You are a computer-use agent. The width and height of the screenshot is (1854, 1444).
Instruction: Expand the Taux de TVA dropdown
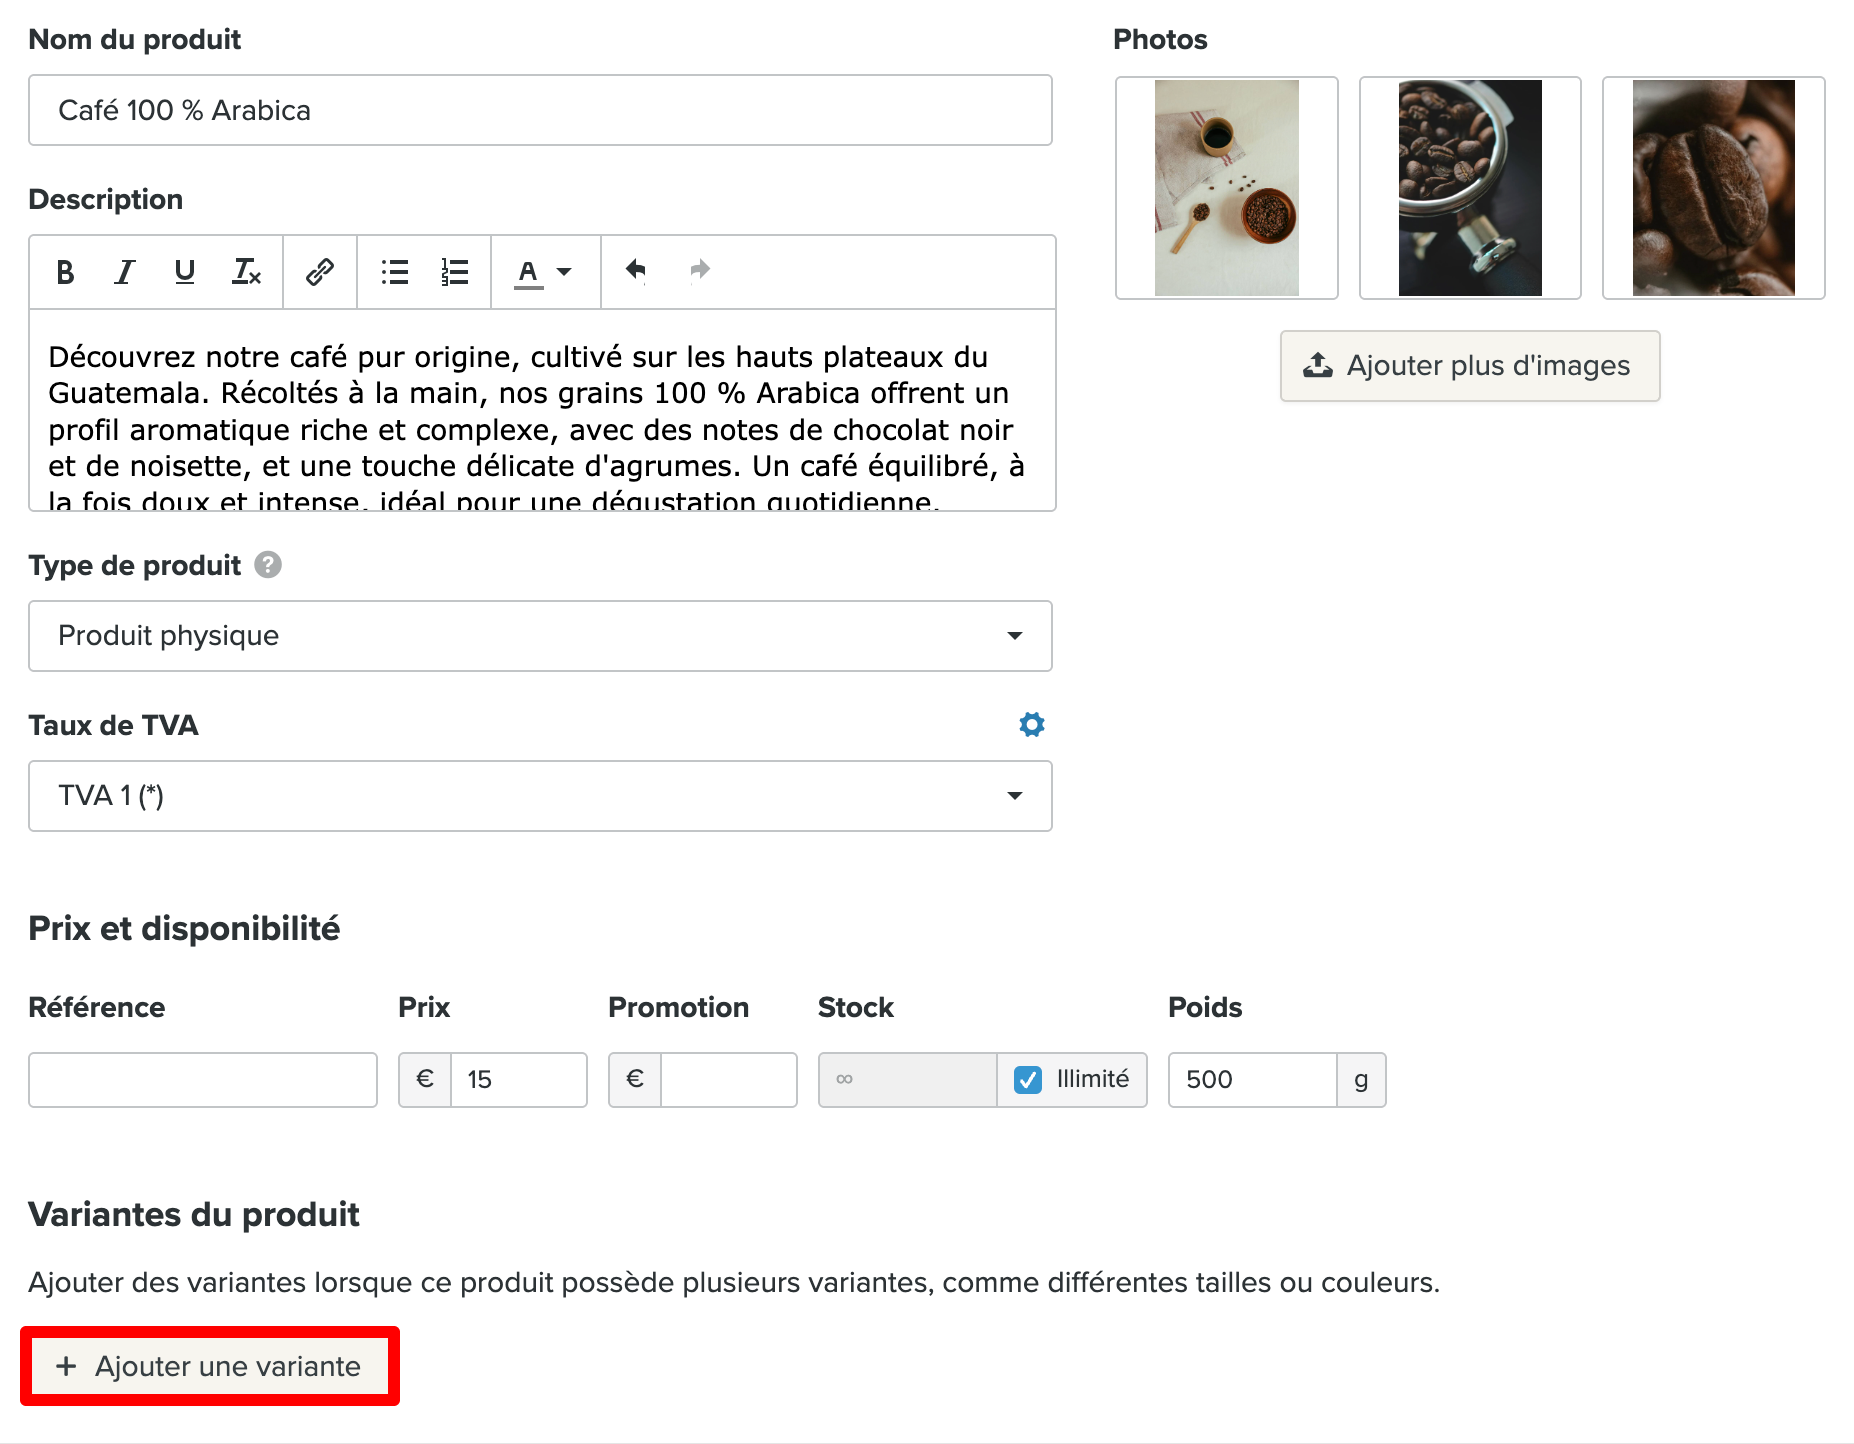click(540, 796)
